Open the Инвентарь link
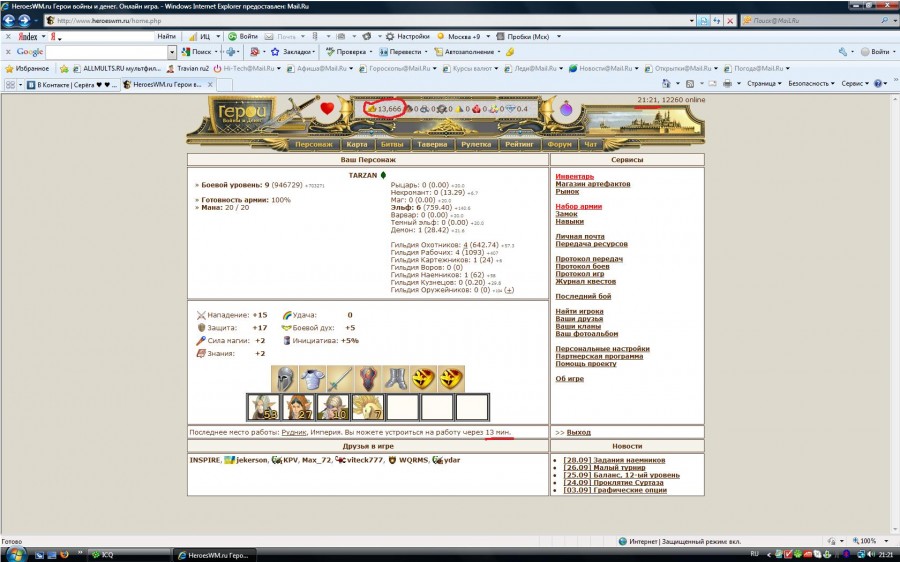900x562 pixels. [575, 176]
